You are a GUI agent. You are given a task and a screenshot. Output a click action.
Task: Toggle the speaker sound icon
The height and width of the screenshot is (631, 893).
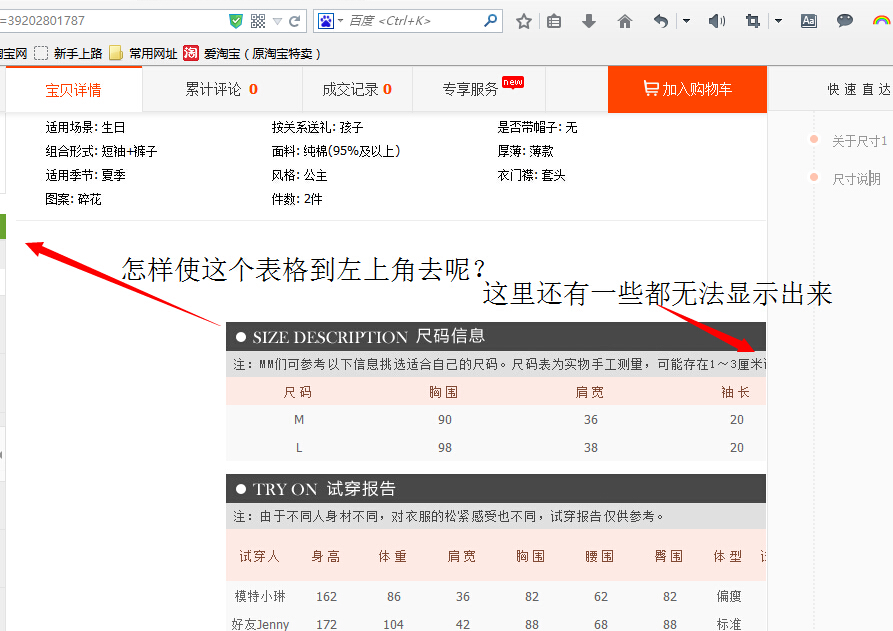pyautogui.click(x=716, y=22)
